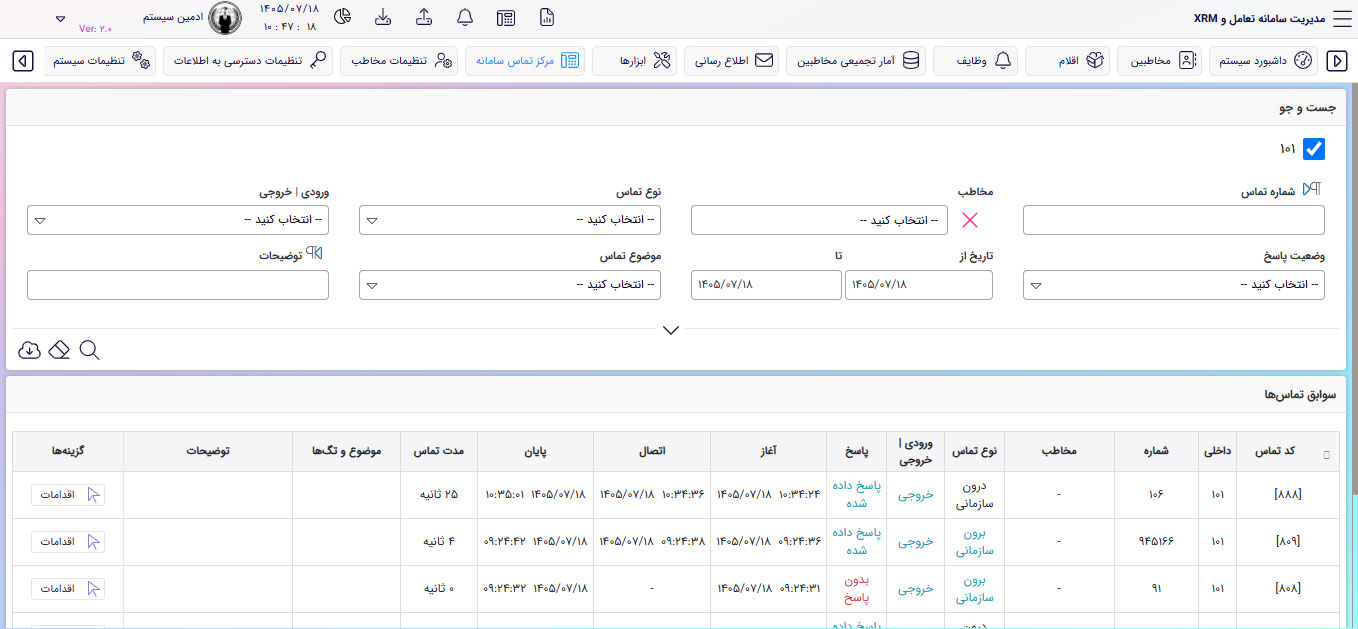Click the اتصال column header
The width and height of the screenshot is (1358, 629).
[x=652, y=452]
